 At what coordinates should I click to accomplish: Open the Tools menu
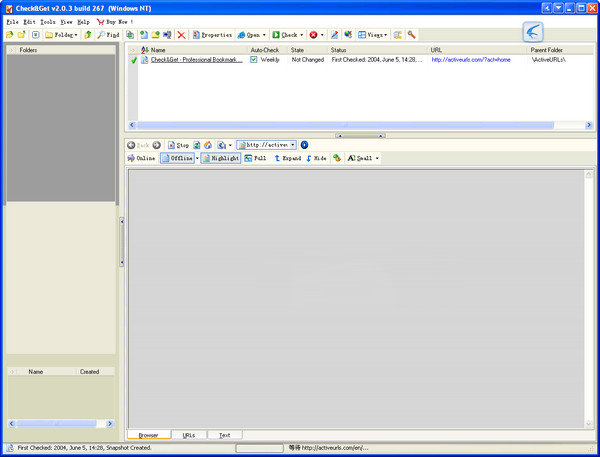(x=48, y=21)
